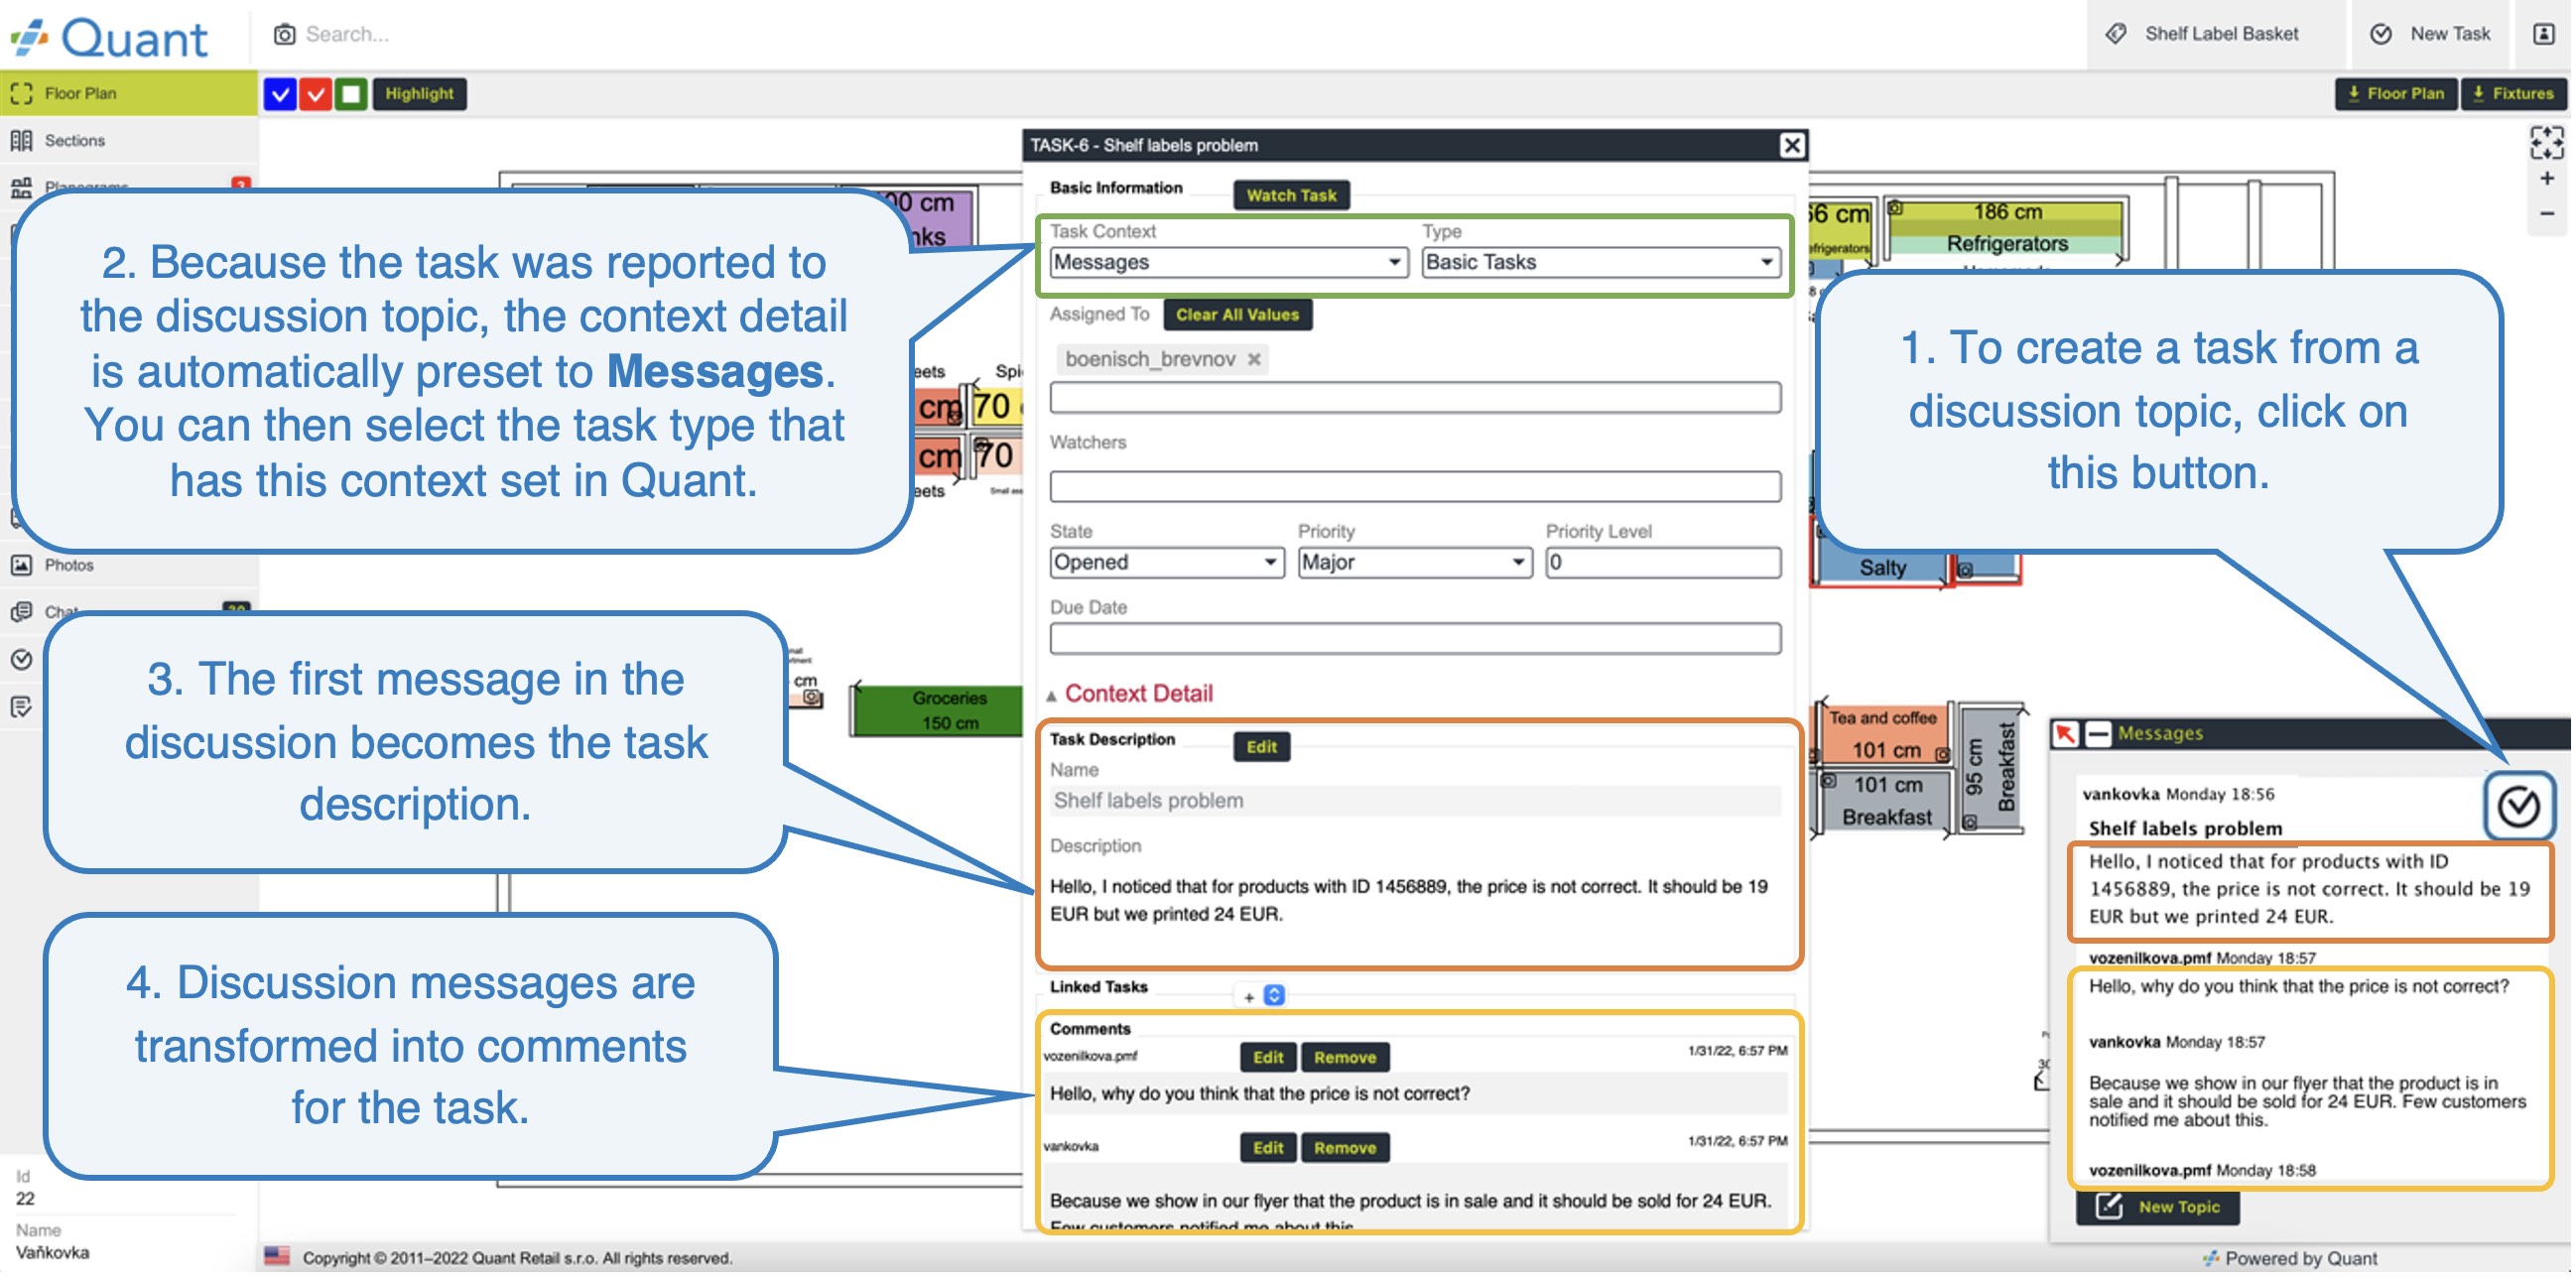
Task: Open Floor Plan in the sidebar
Action: tap(129, 94)
